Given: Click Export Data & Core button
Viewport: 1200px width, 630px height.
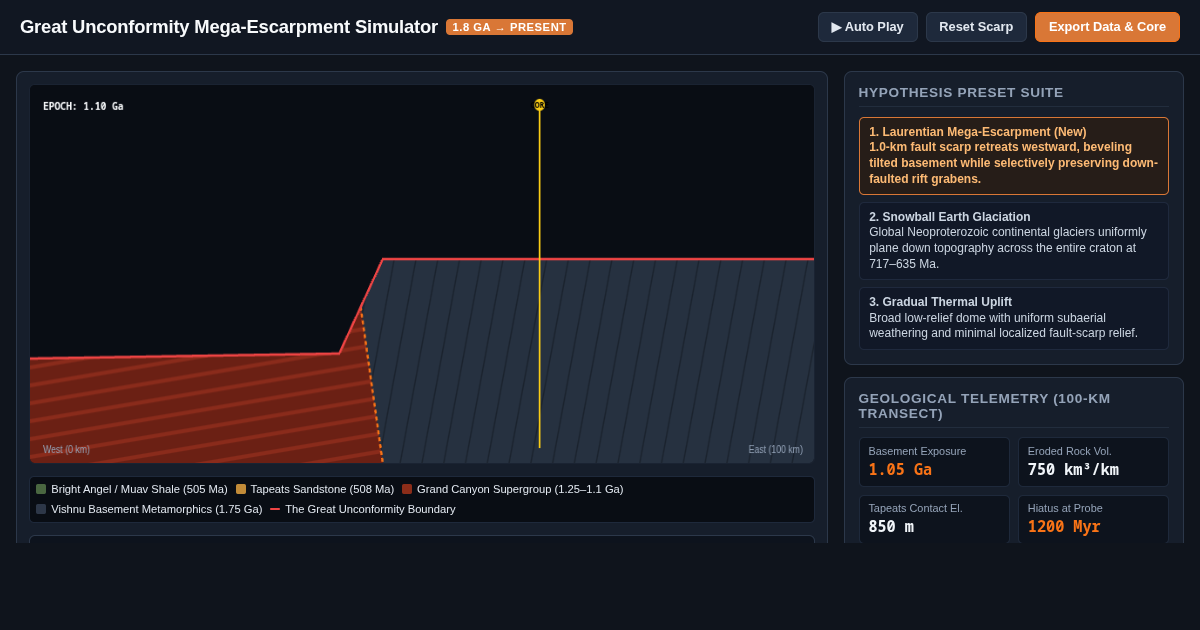Looking at the screenshot, I should 1107,27.
